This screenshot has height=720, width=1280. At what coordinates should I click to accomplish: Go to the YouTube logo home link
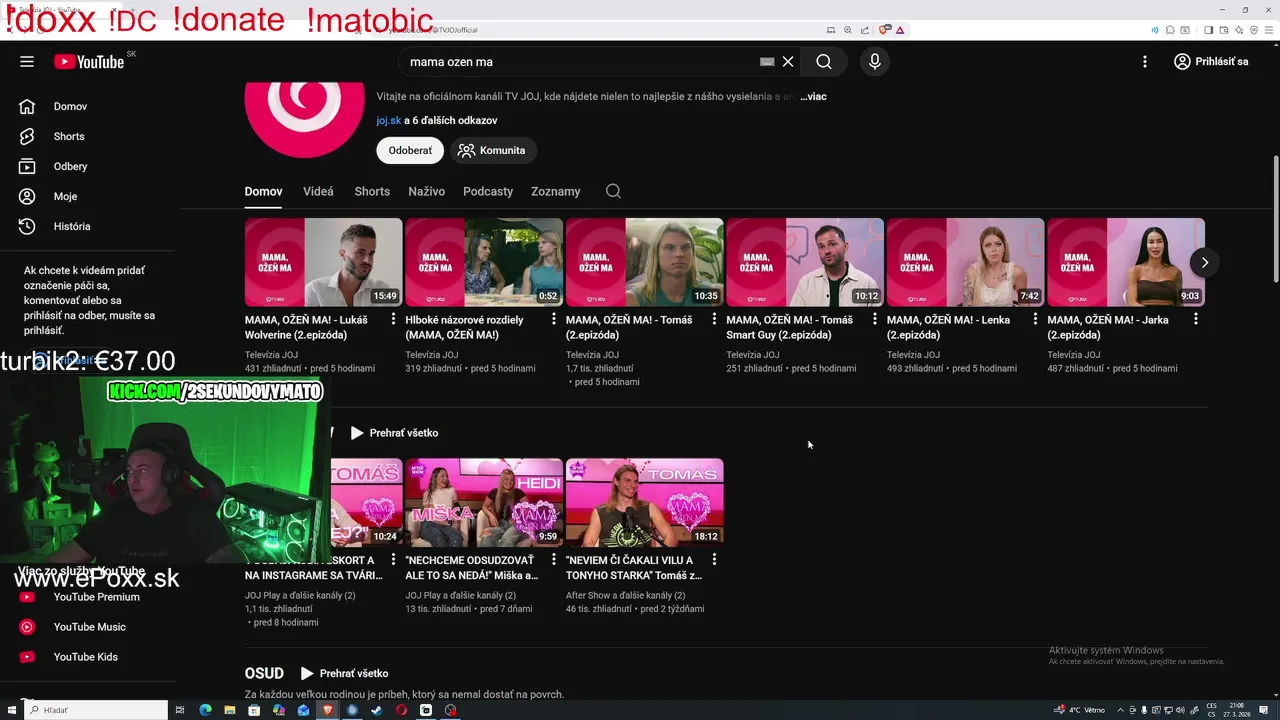click(x=89, y=62)
